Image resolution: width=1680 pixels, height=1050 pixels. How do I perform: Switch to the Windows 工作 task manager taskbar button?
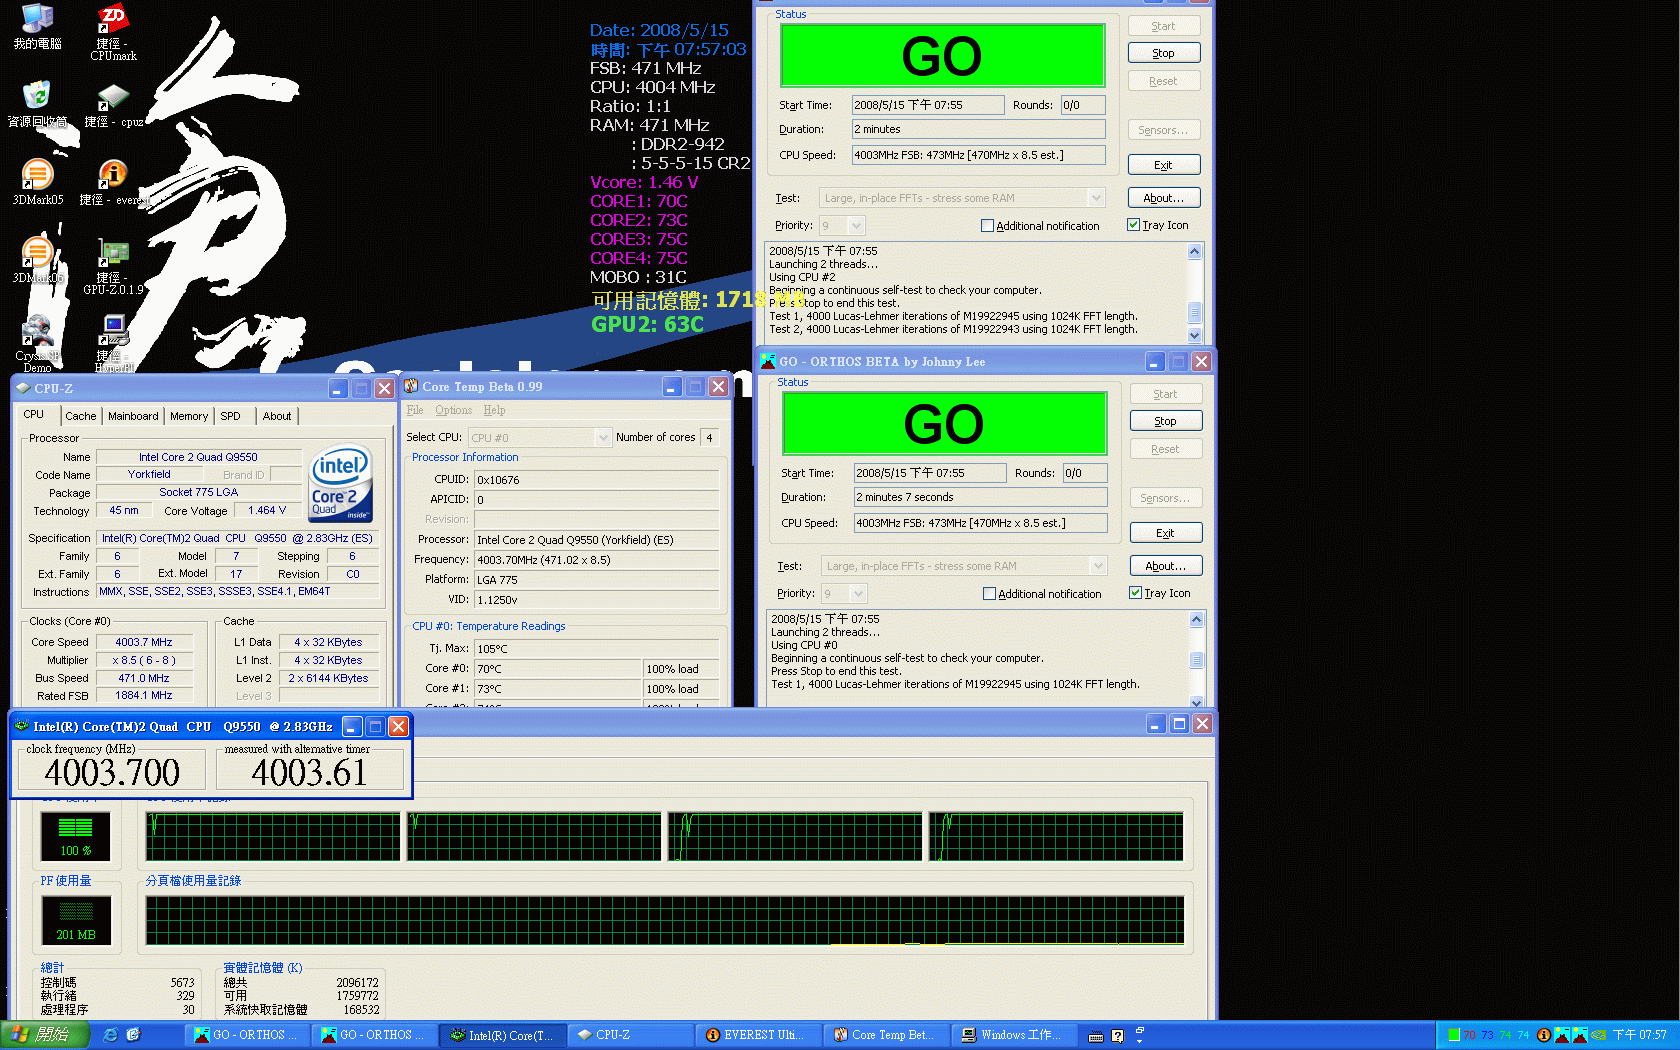click(1012, 1035)
